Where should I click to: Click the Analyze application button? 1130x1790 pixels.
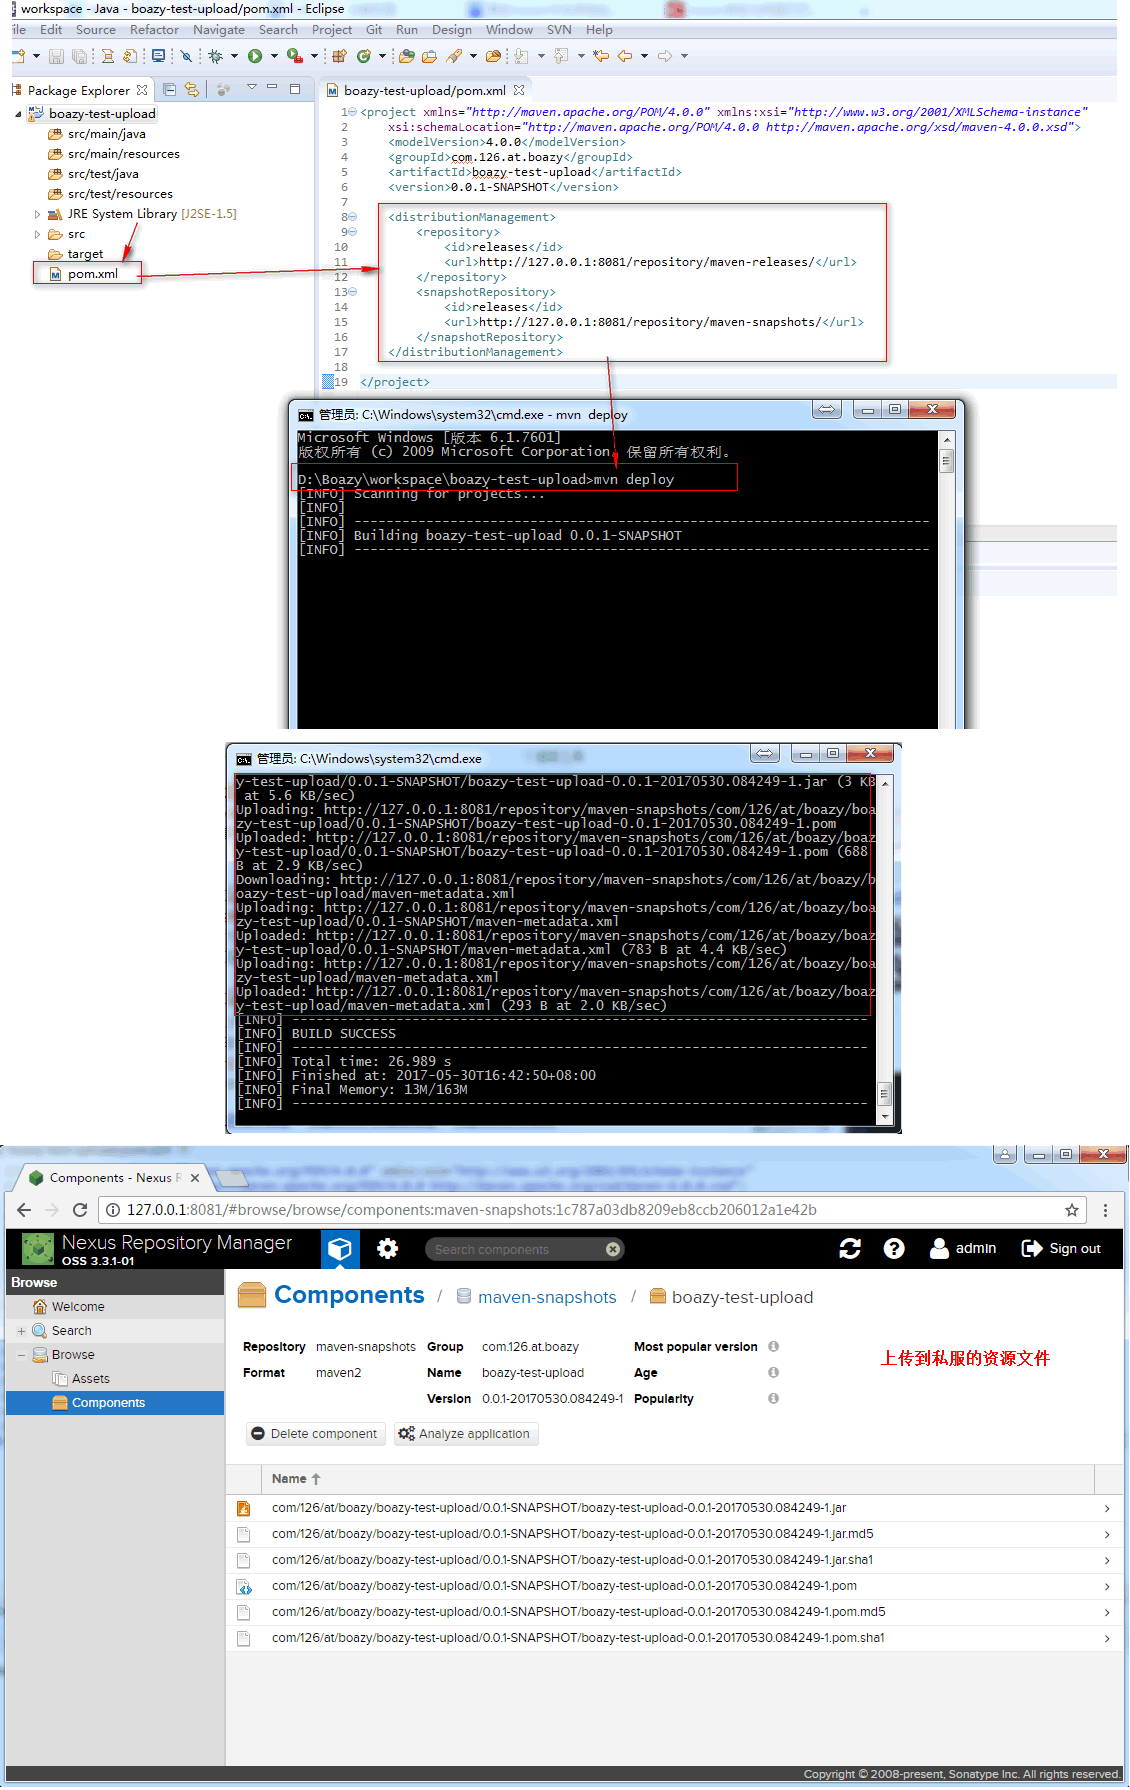pos(465,1434)
